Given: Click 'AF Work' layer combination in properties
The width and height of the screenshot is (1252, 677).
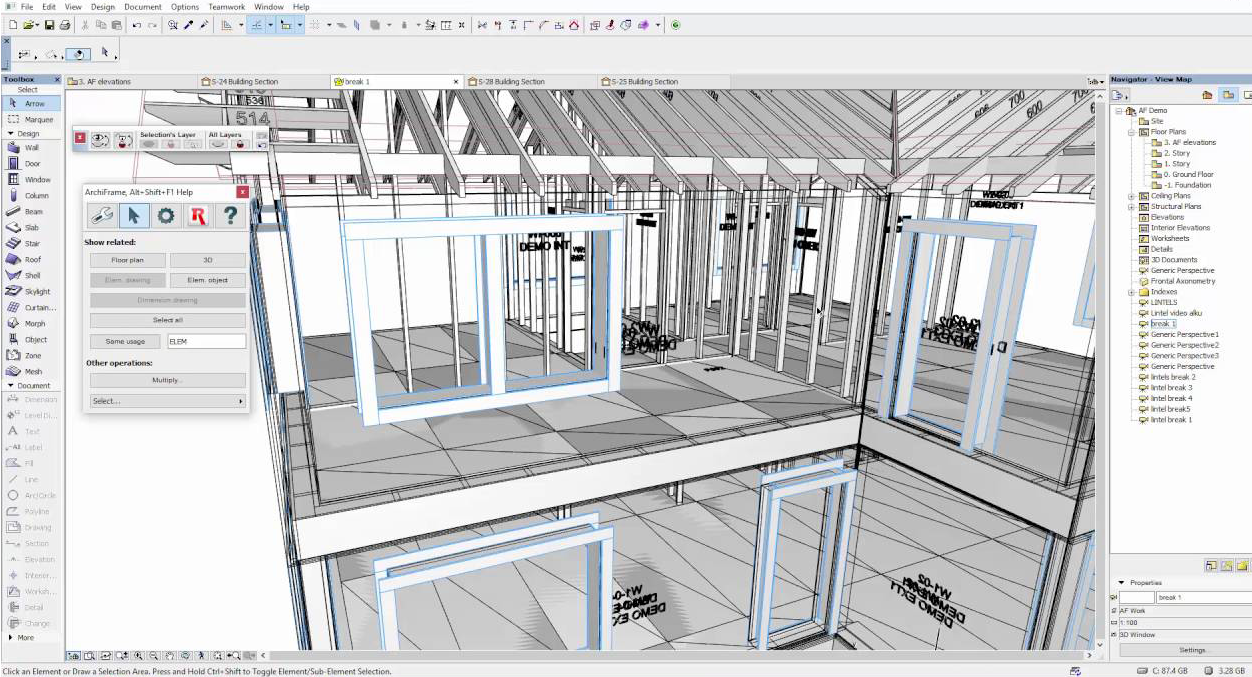Looking at the screenshot, I should click(x=1184, y=610).
